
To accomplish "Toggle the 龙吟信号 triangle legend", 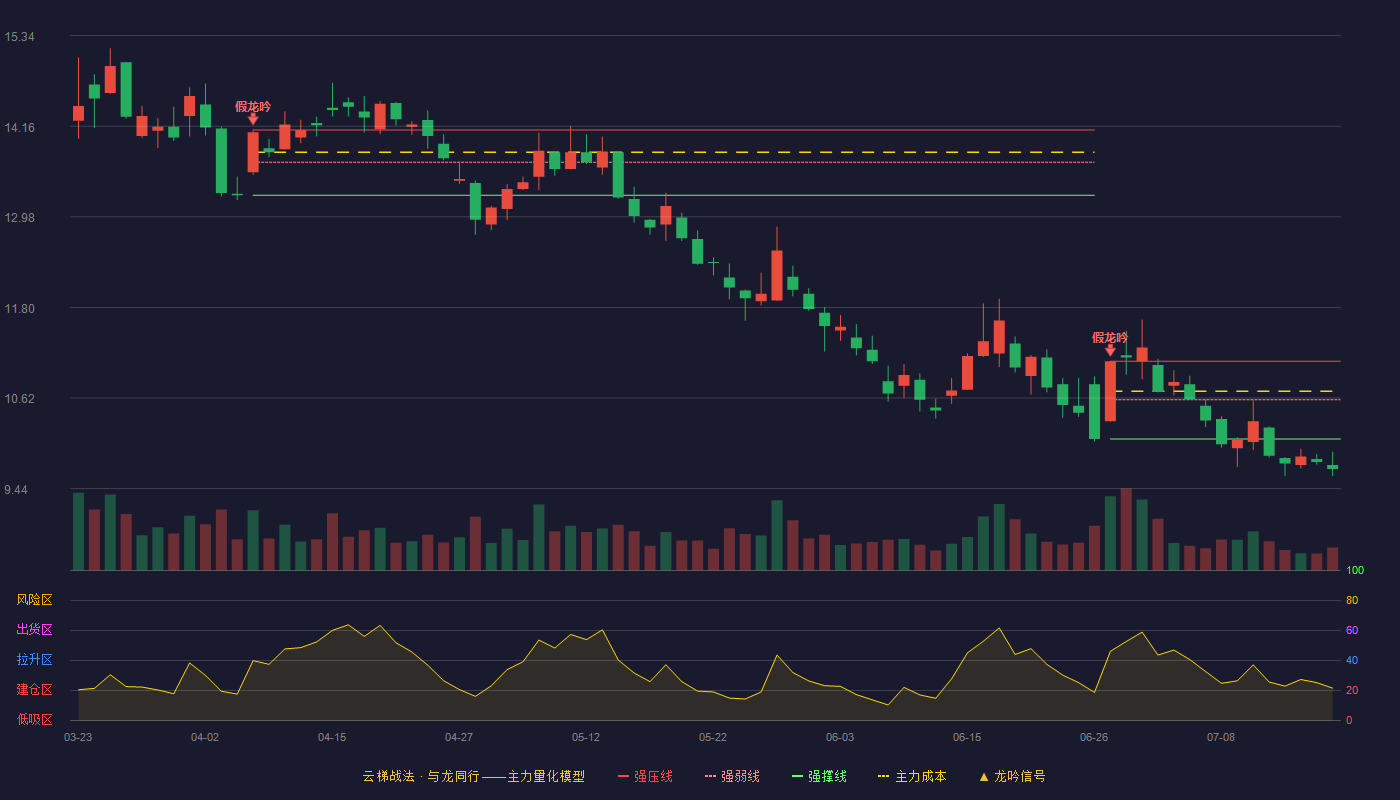I will 1012,776.
